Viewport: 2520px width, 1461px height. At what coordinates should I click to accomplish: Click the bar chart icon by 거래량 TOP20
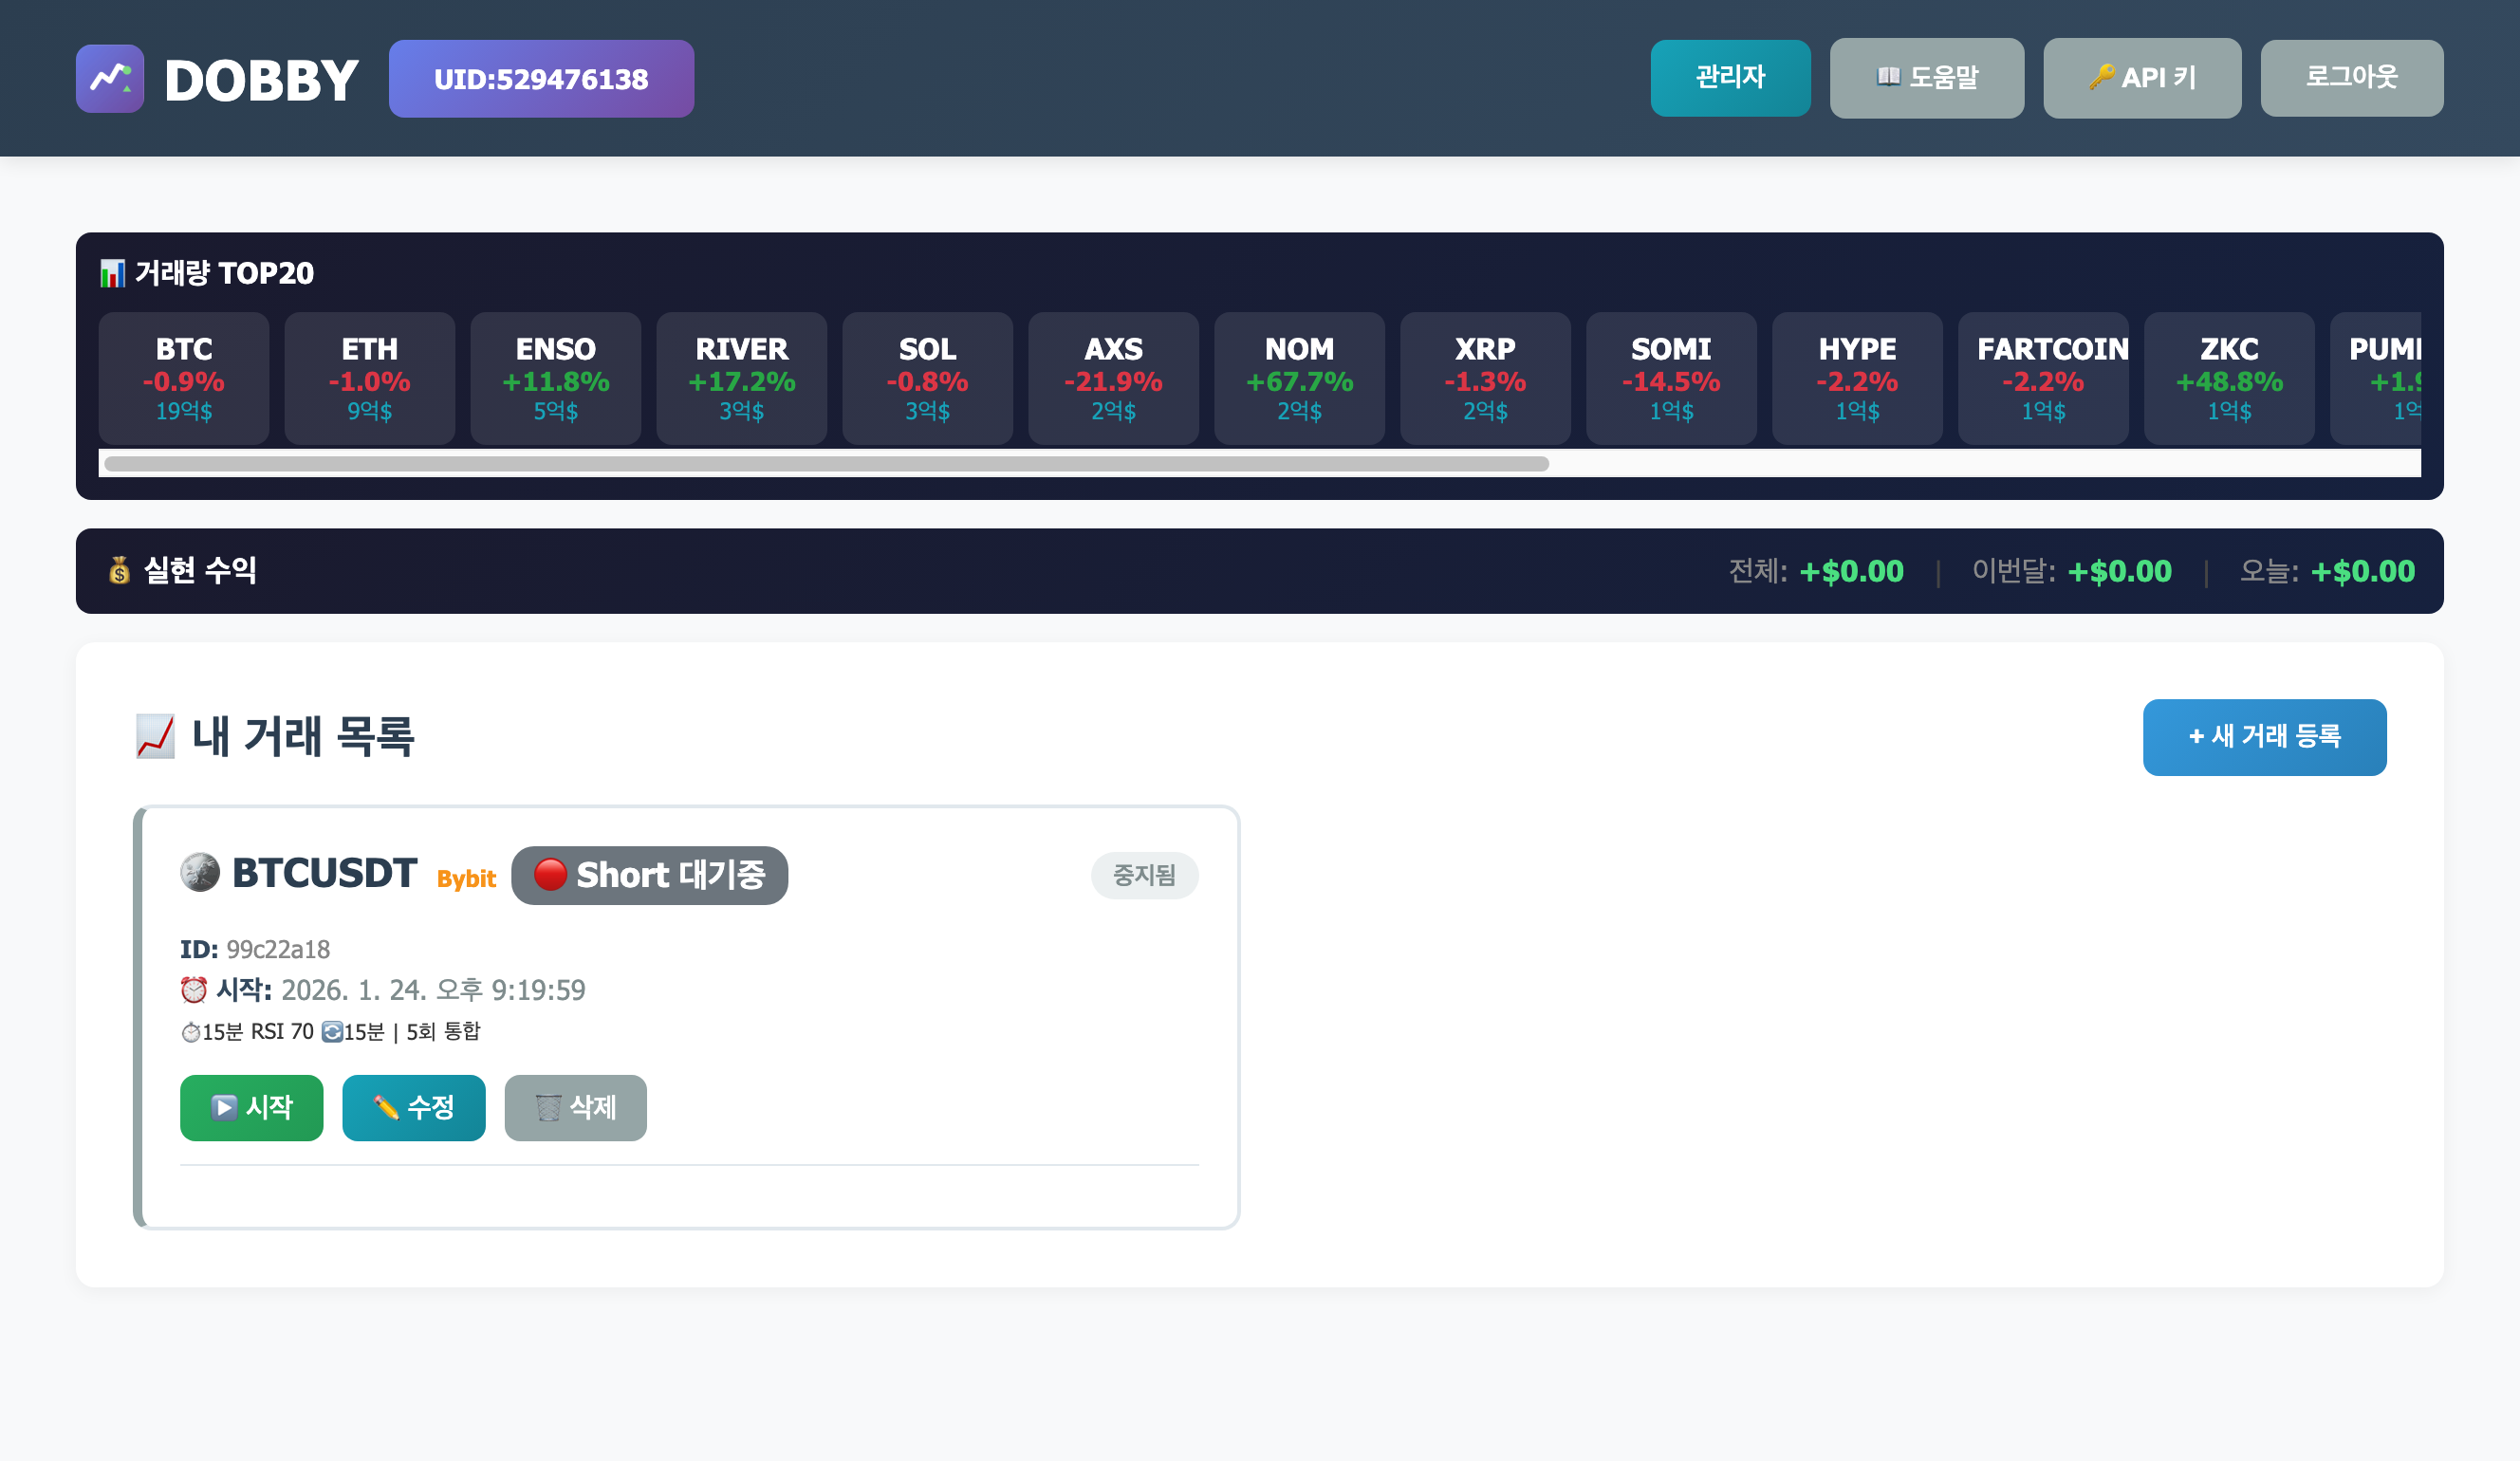point(112,273)
